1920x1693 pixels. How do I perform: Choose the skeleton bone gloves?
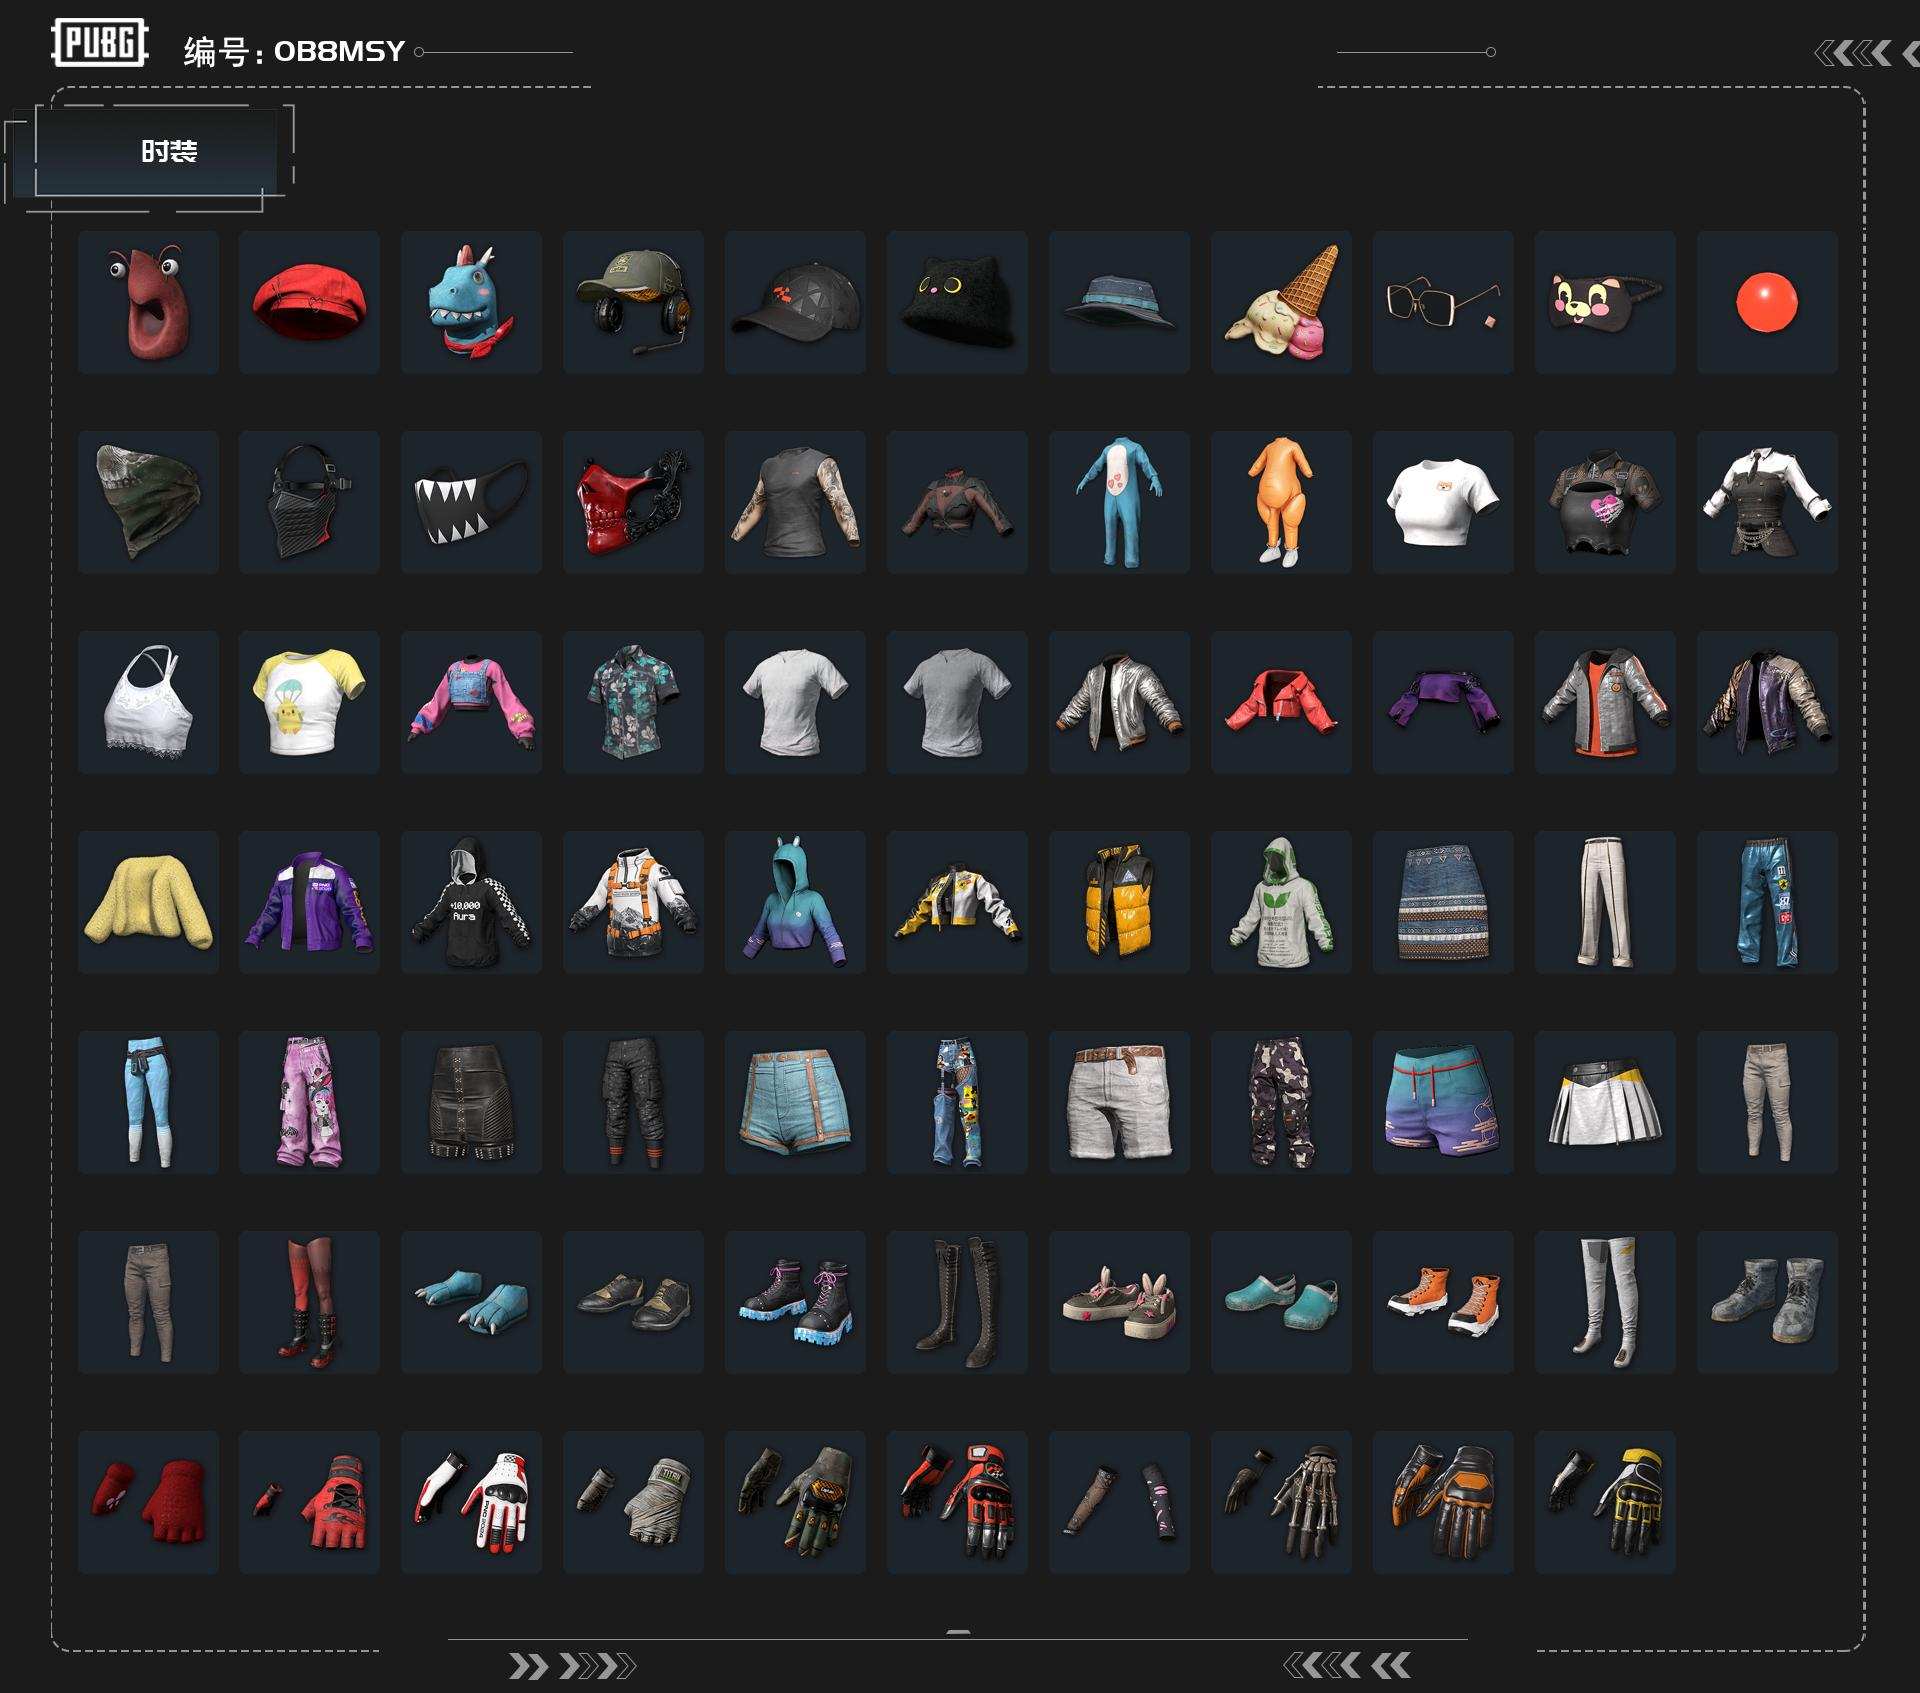[x=1281, y=1502]
